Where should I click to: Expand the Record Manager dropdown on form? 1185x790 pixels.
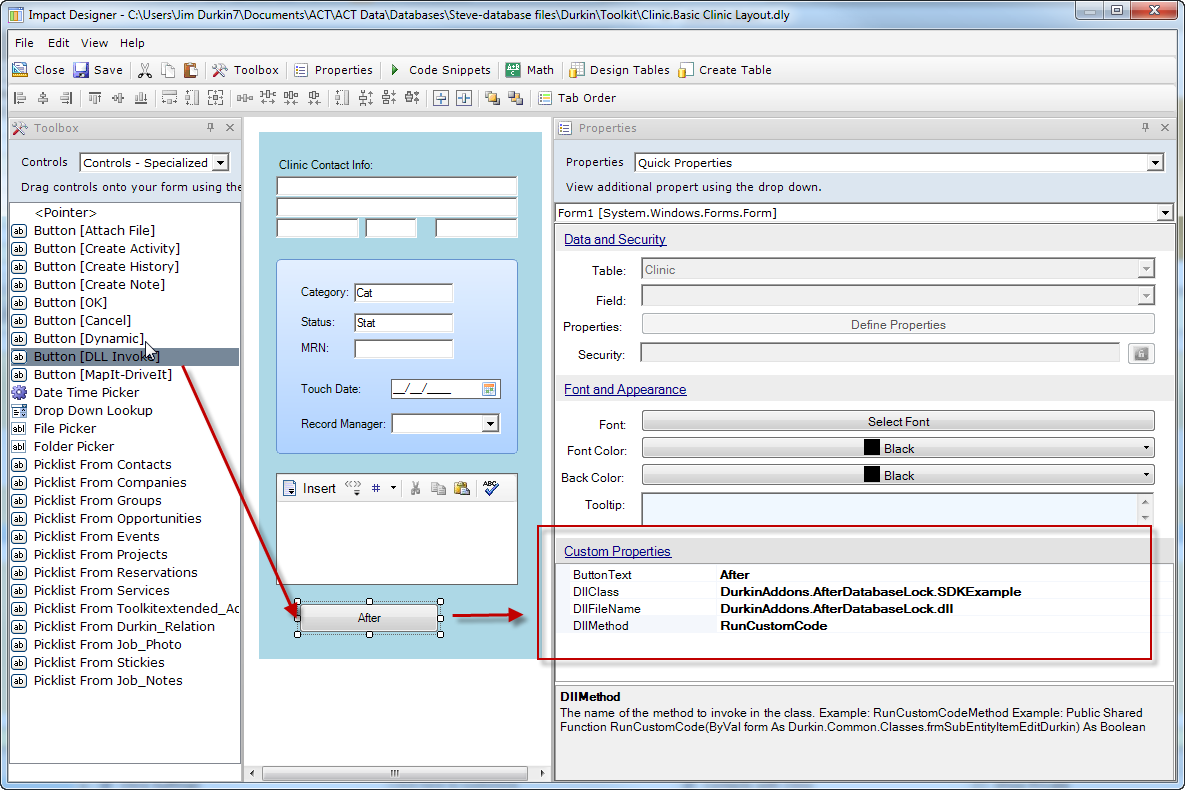click(x=490, y=424)
